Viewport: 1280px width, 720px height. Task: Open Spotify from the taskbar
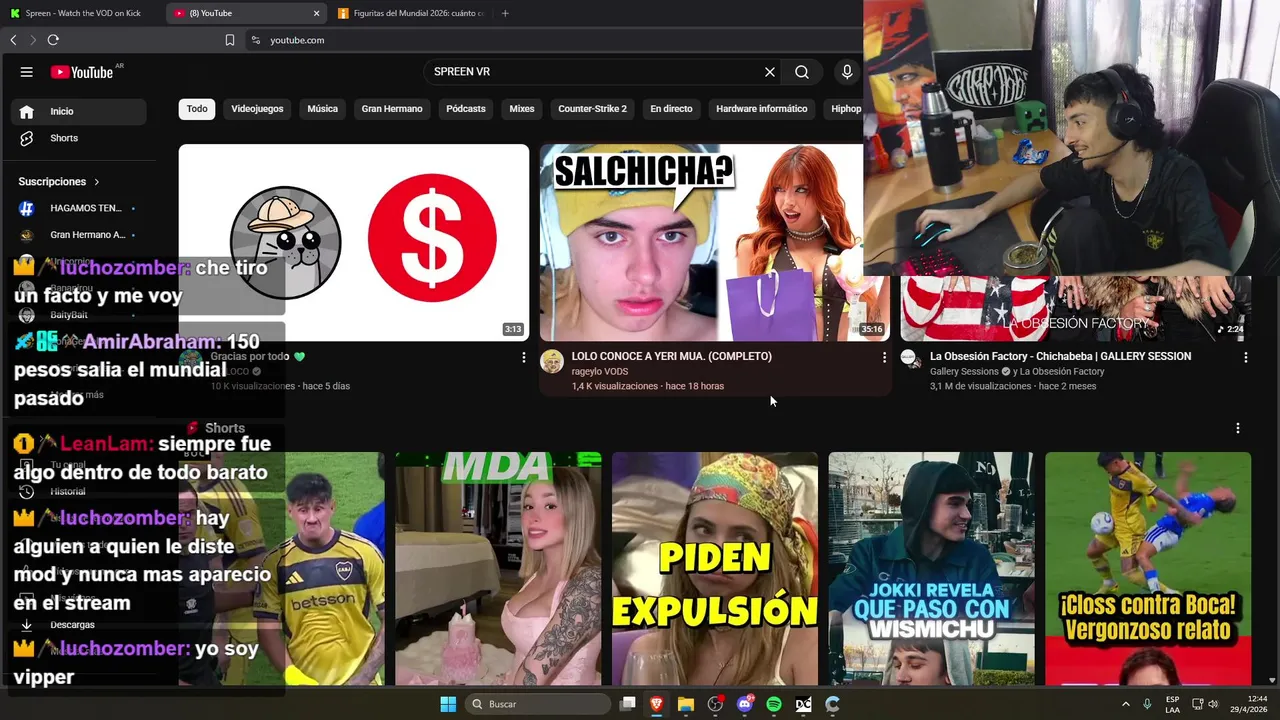click(x=774, y=704)
